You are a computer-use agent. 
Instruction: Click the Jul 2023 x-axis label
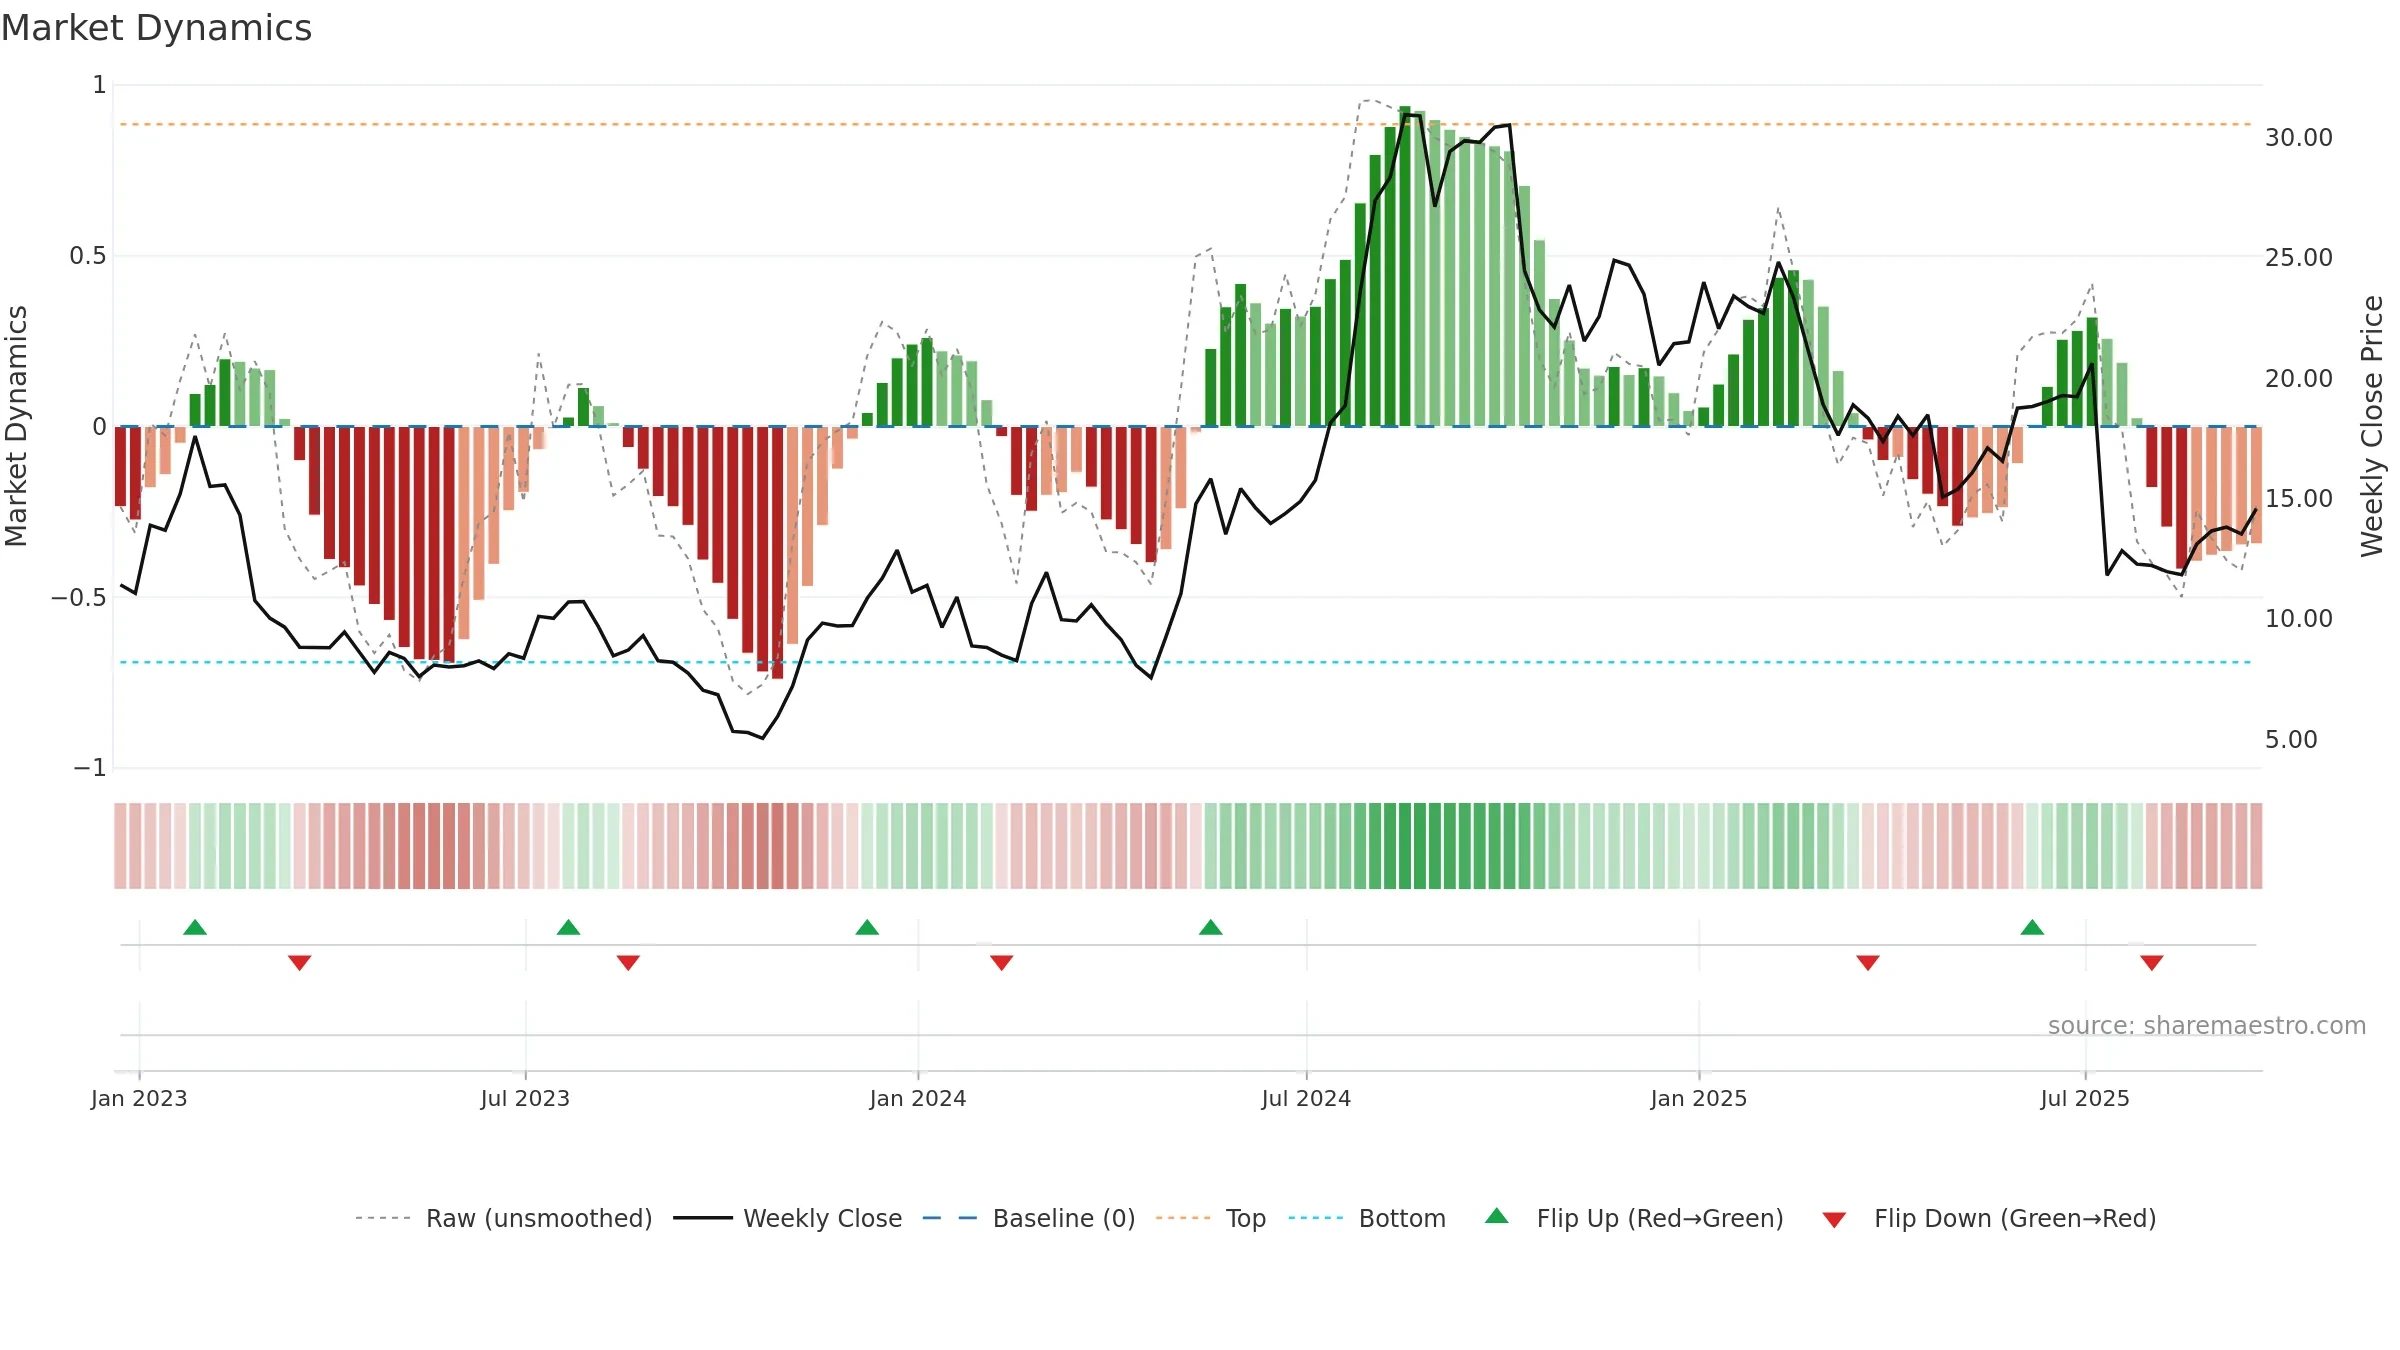click(525, 1098)
